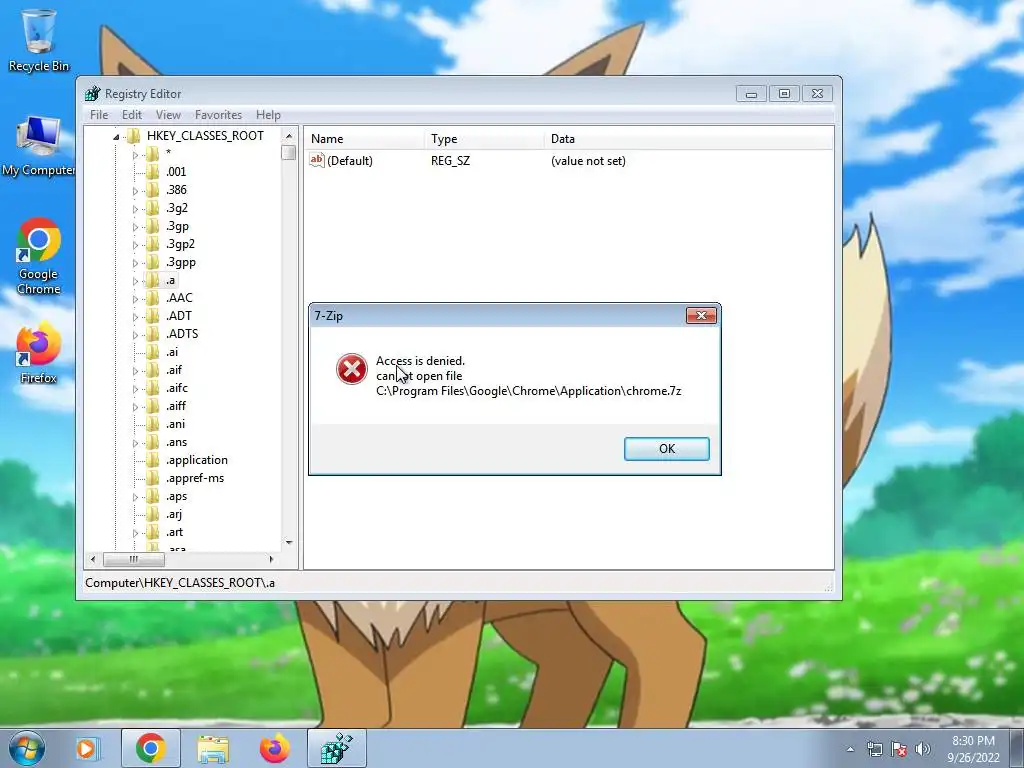Select the .3gp2 registry key
This screenshot has width=1024, height=768.
click(x=180, y=244)
